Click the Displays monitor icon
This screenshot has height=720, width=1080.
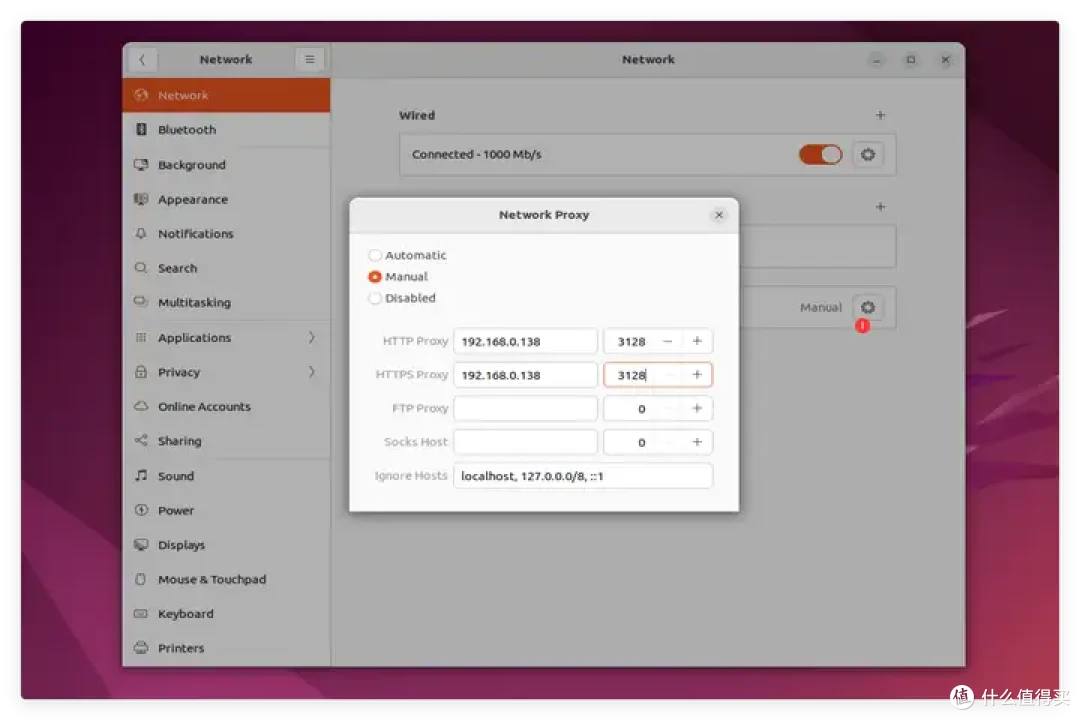[141, 544]
